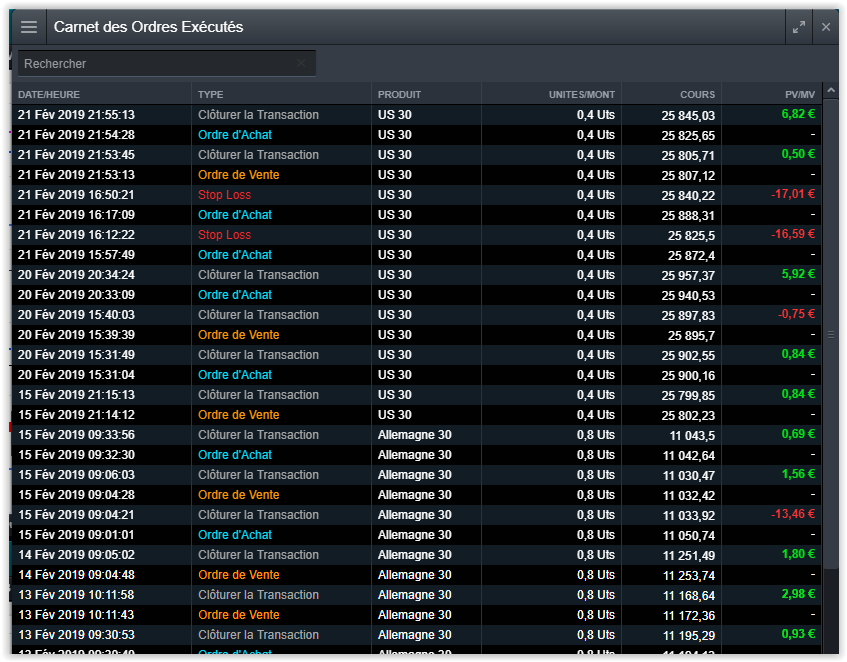847x662 pixels.
Task: Close the Carnet des Ordres Exécutés panel
Action: click(826, 27)
